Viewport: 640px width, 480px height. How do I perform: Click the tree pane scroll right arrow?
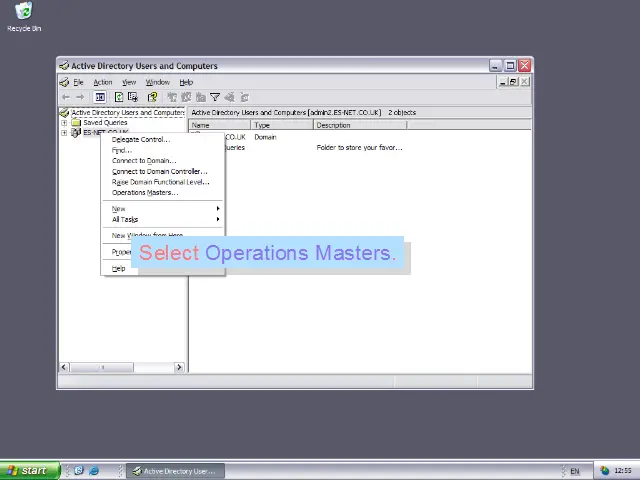coord(179,367)
